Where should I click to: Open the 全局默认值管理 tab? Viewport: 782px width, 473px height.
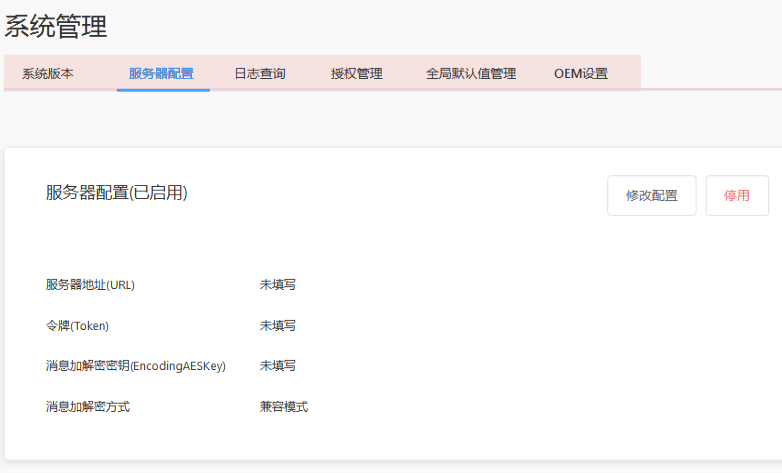471,73
